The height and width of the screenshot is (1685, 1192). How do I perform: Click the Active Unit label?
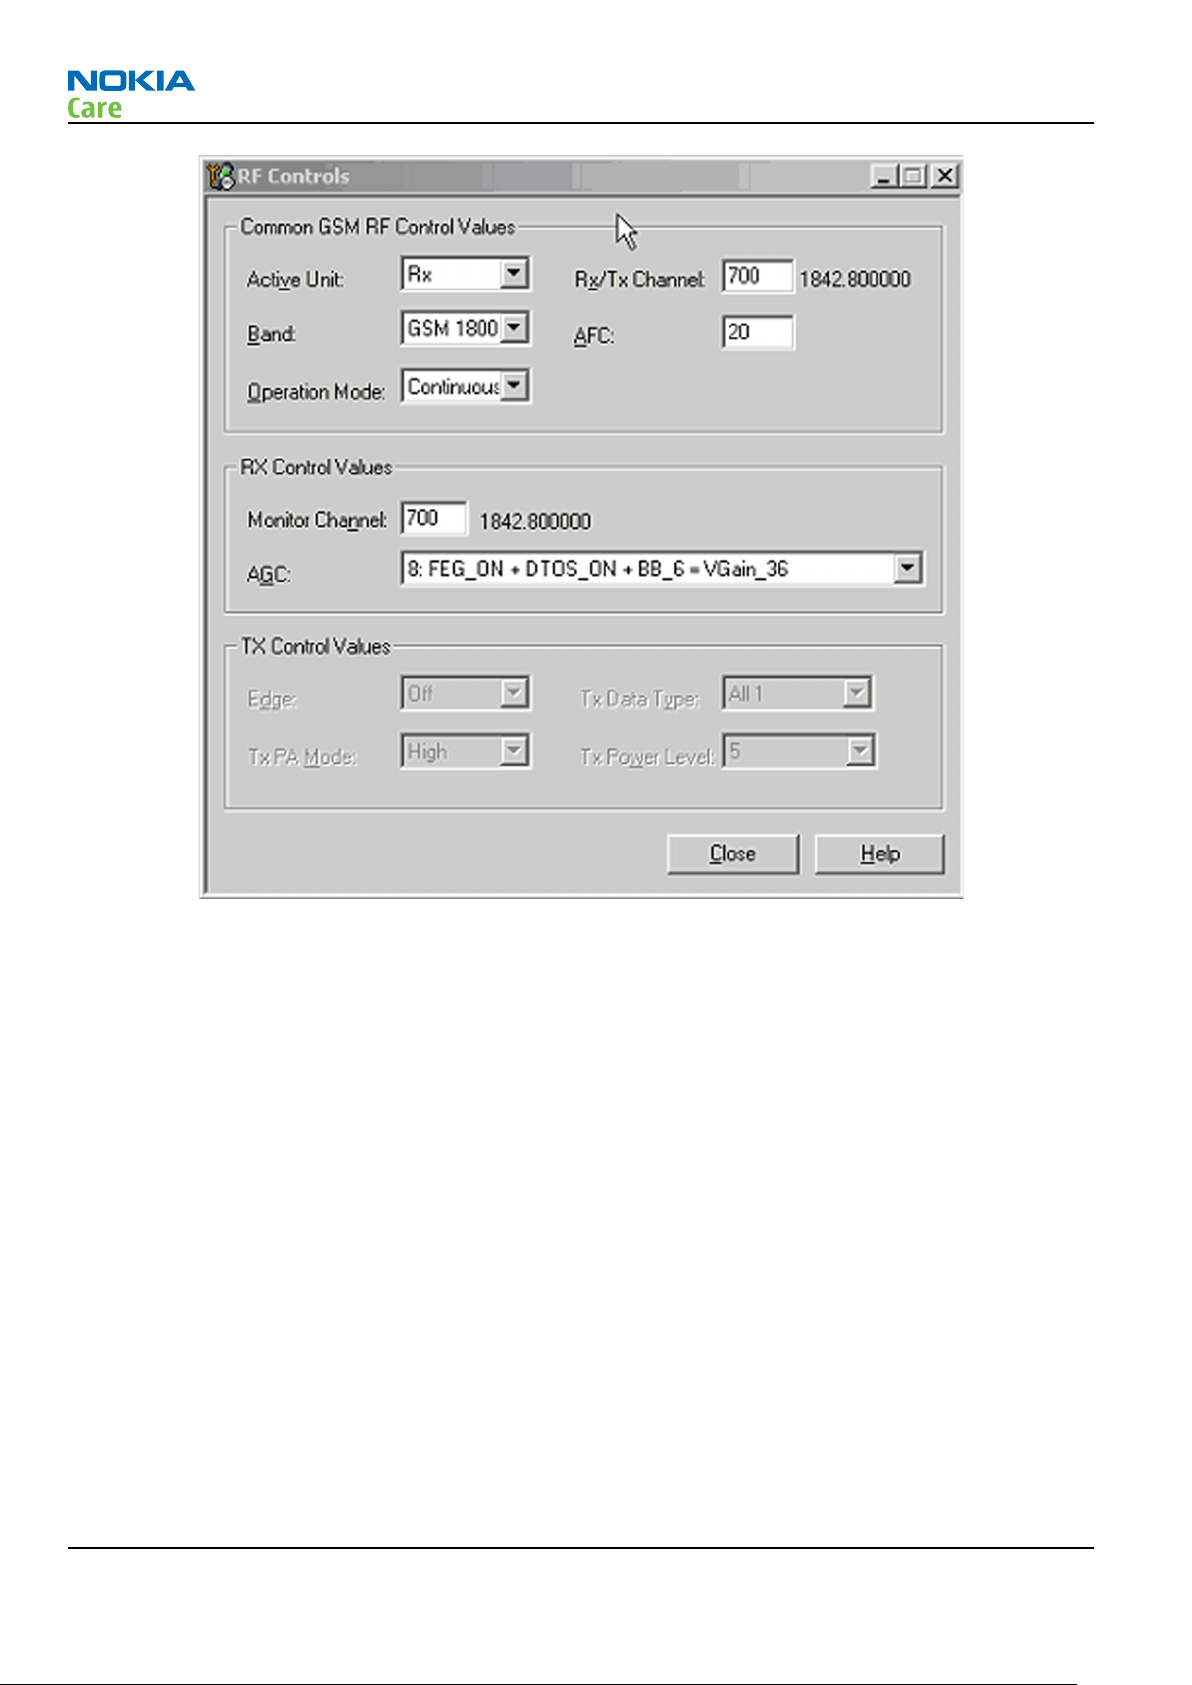point(295,280)
